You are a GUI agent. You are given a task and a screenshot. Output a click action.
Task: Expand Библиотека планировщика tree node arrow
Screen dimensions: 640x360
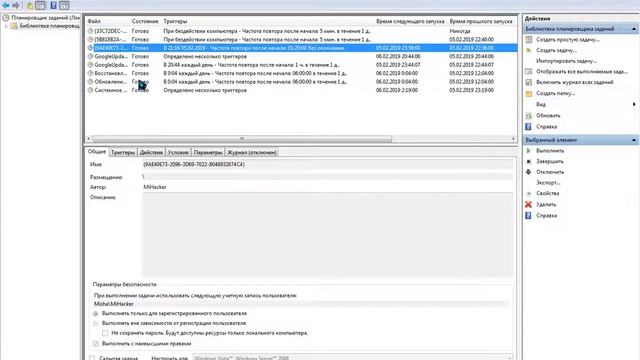coord(6,26)
